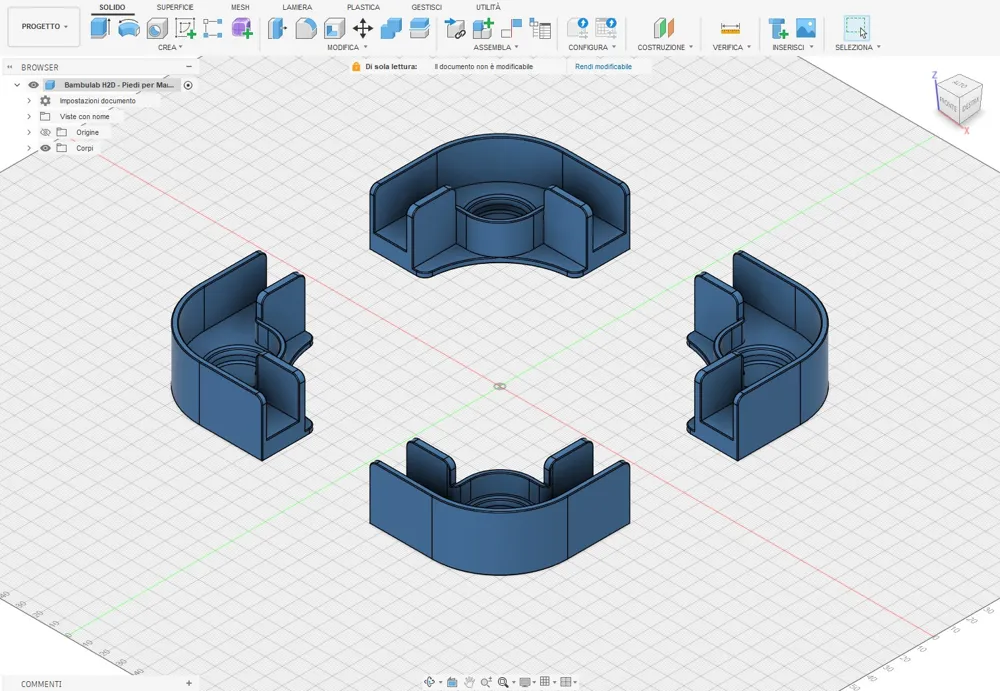Open the INSERISCI dropdown menu
1000x691 pixels.
(793, 47)
